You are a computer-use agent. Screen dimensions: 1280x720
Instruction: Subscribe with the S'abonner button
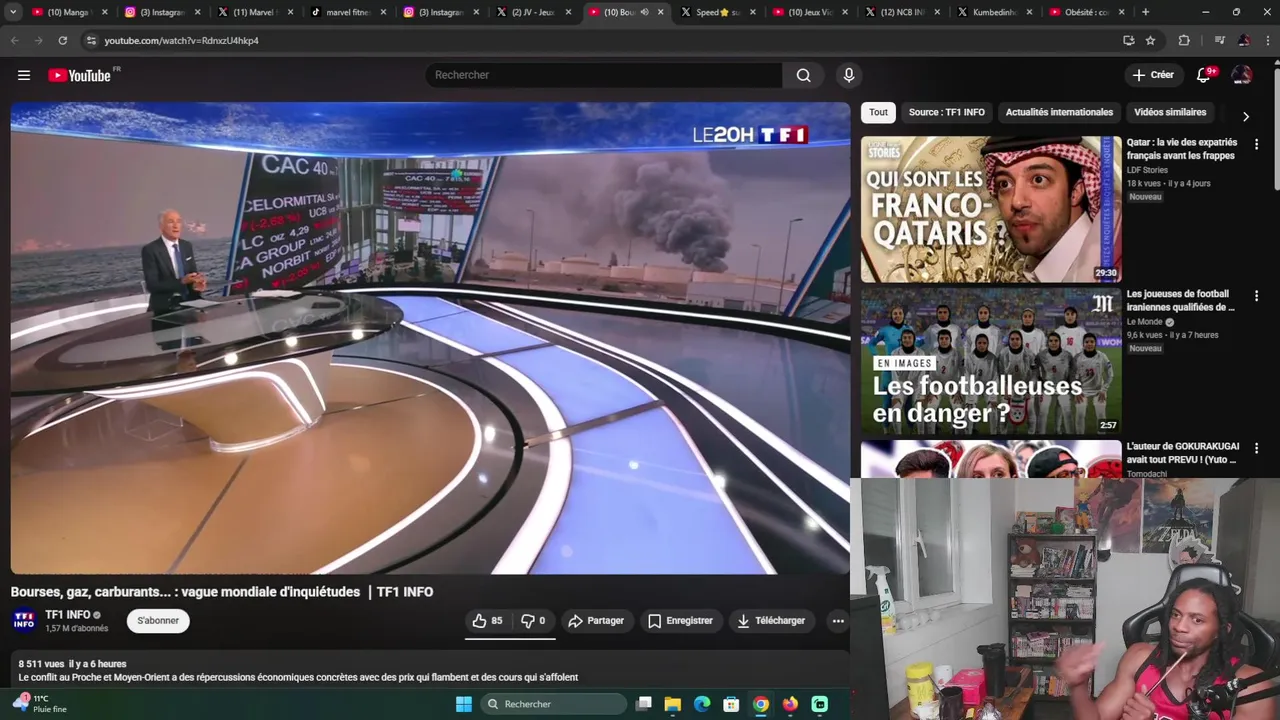point(158,621)
